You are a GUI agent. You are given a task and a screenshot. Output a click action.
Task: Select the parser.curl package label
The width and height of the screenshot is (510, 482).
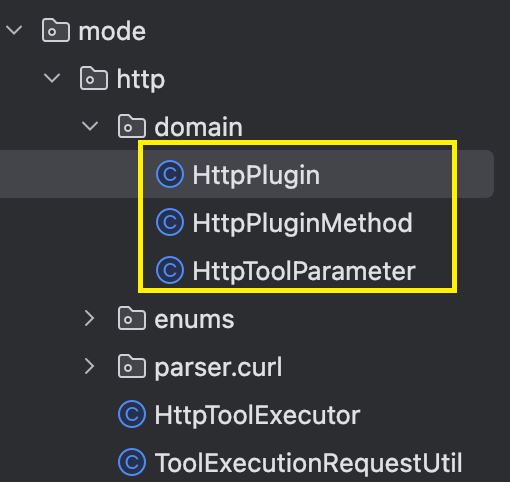coord(218,367)
